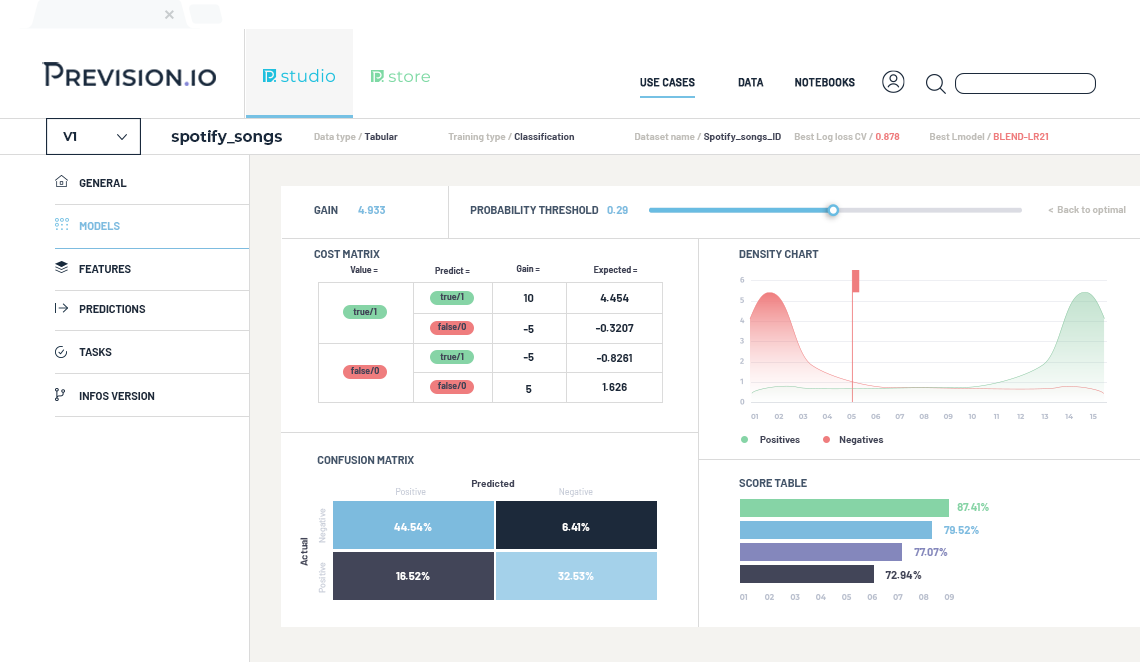The height and width of the screenshot is (662, 1140).
Task: Click the Tasks checkmark icon
Action: click(x=61, y=352)
